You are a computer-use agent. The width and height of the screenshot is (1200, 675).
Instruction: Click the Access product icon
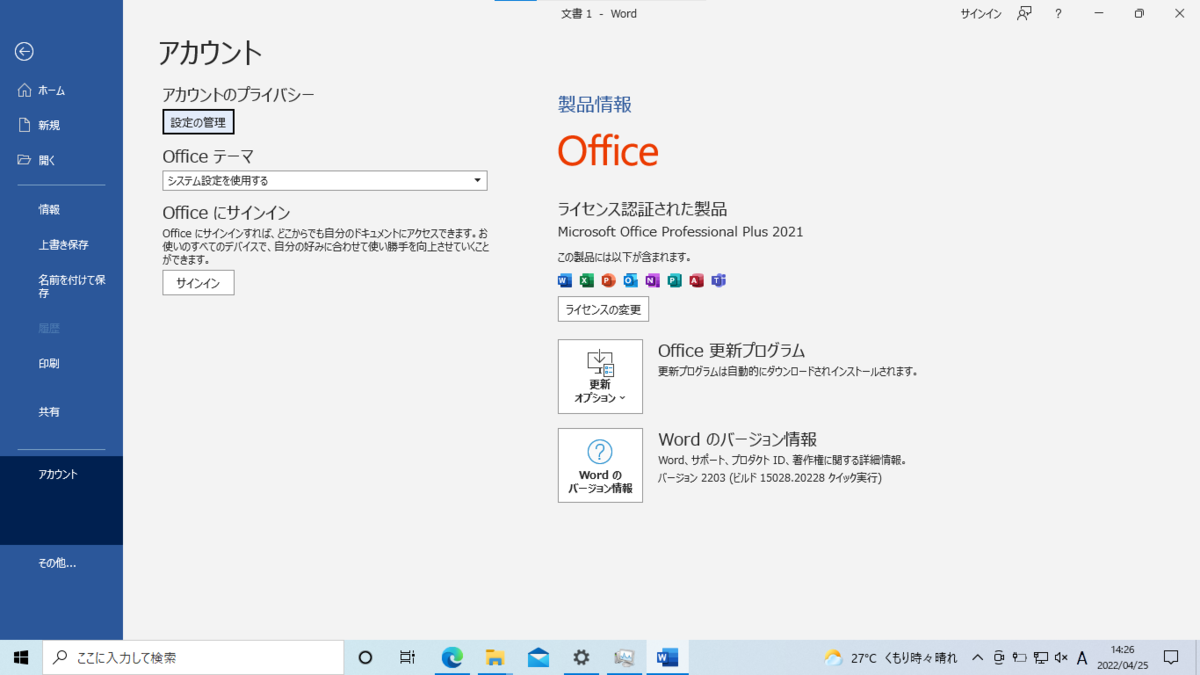point(696,281)
